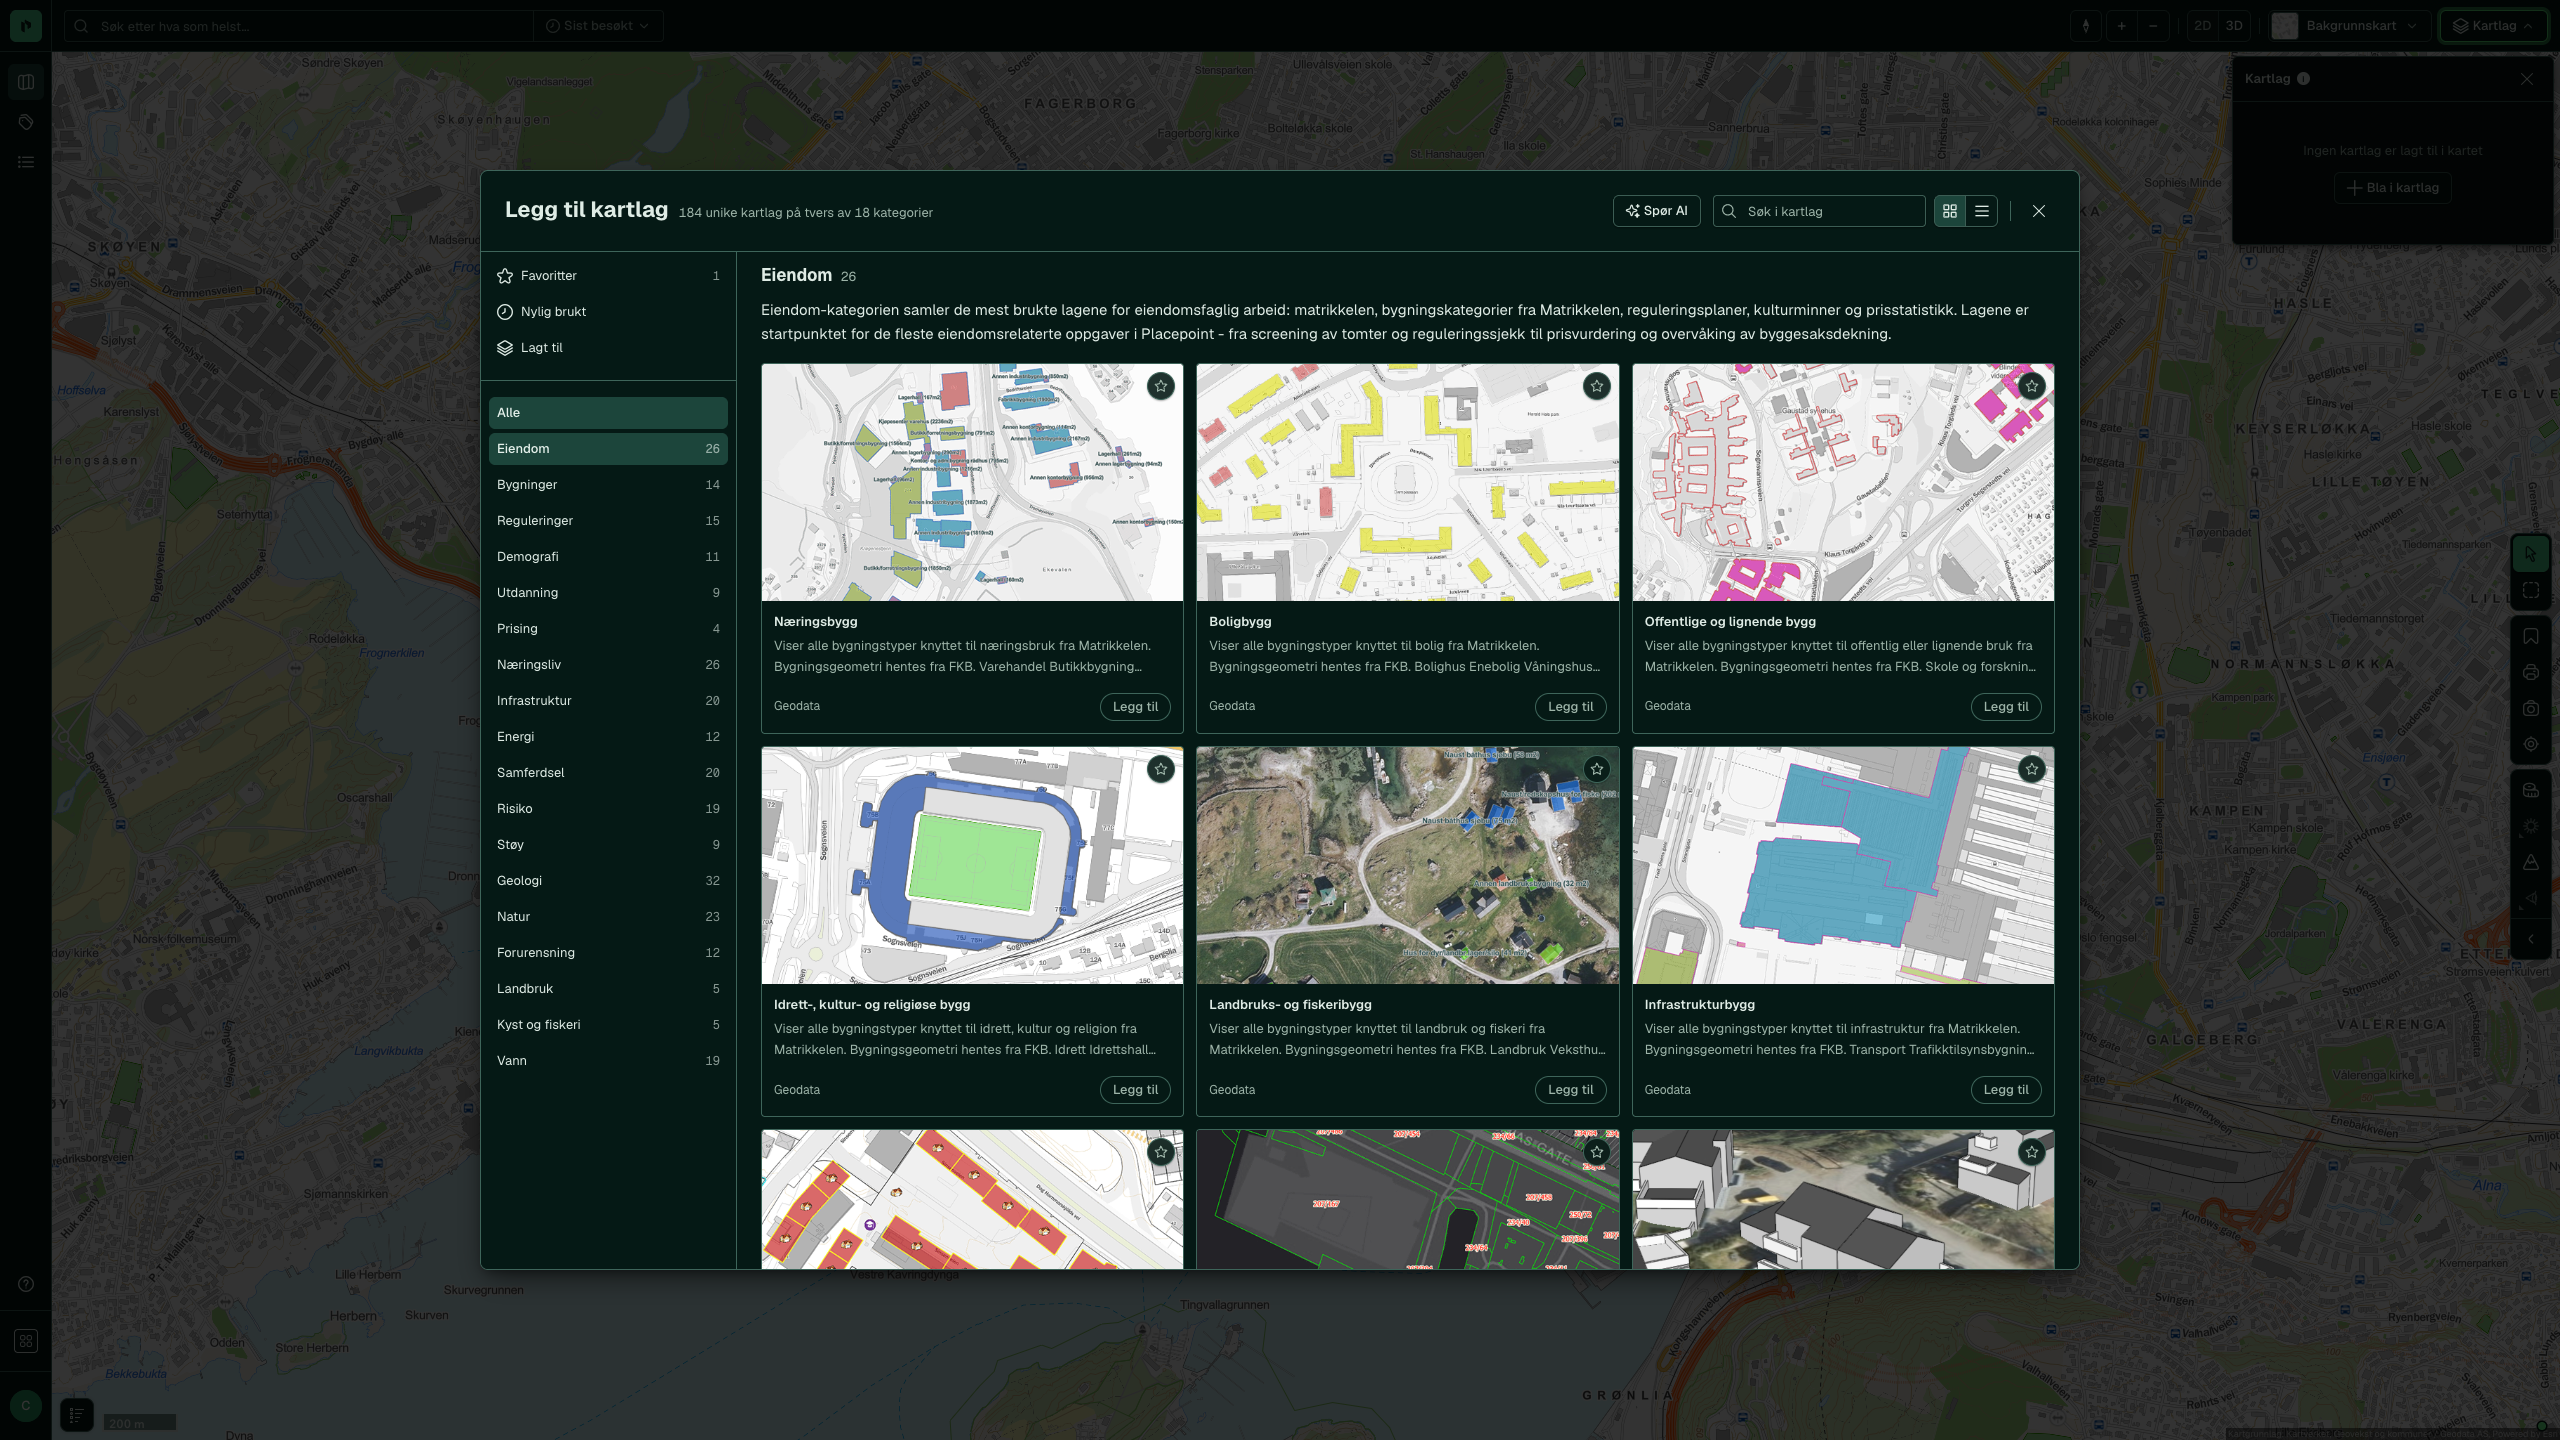
Task: Switch to grid view of map layers
Action: (1949, 211)
